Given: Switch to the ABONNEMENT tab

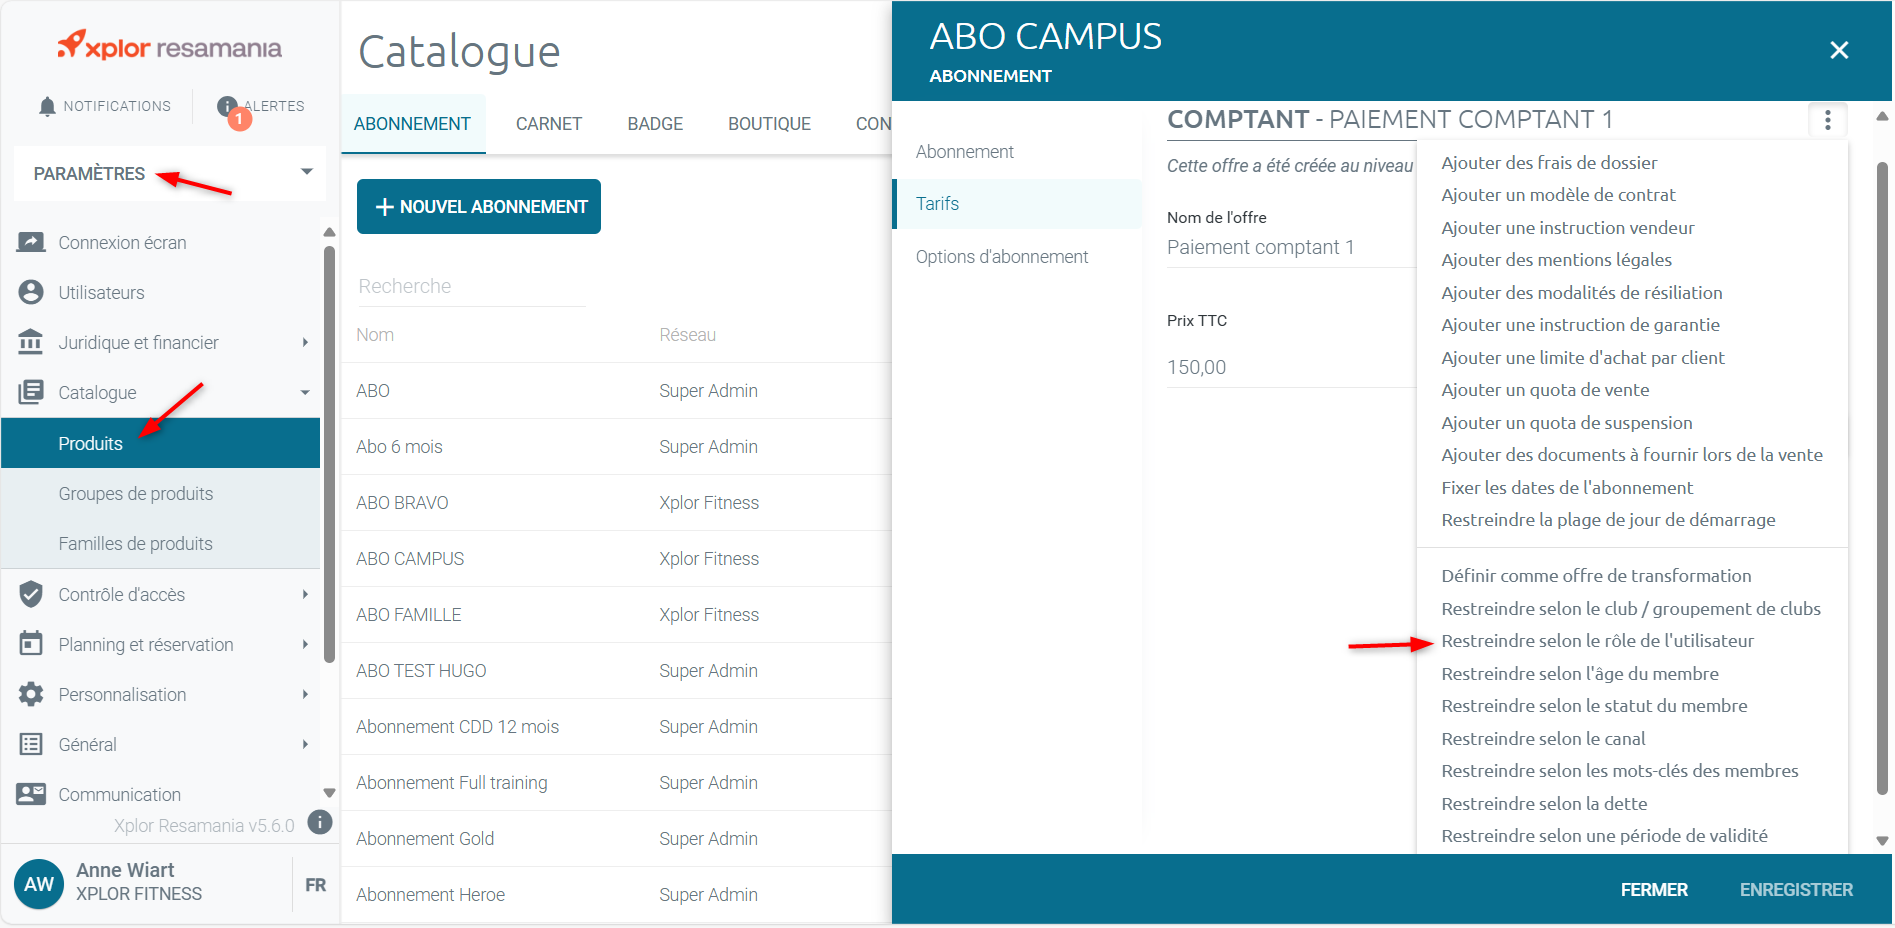Looking at the screenshot, I should click(412, 124).
